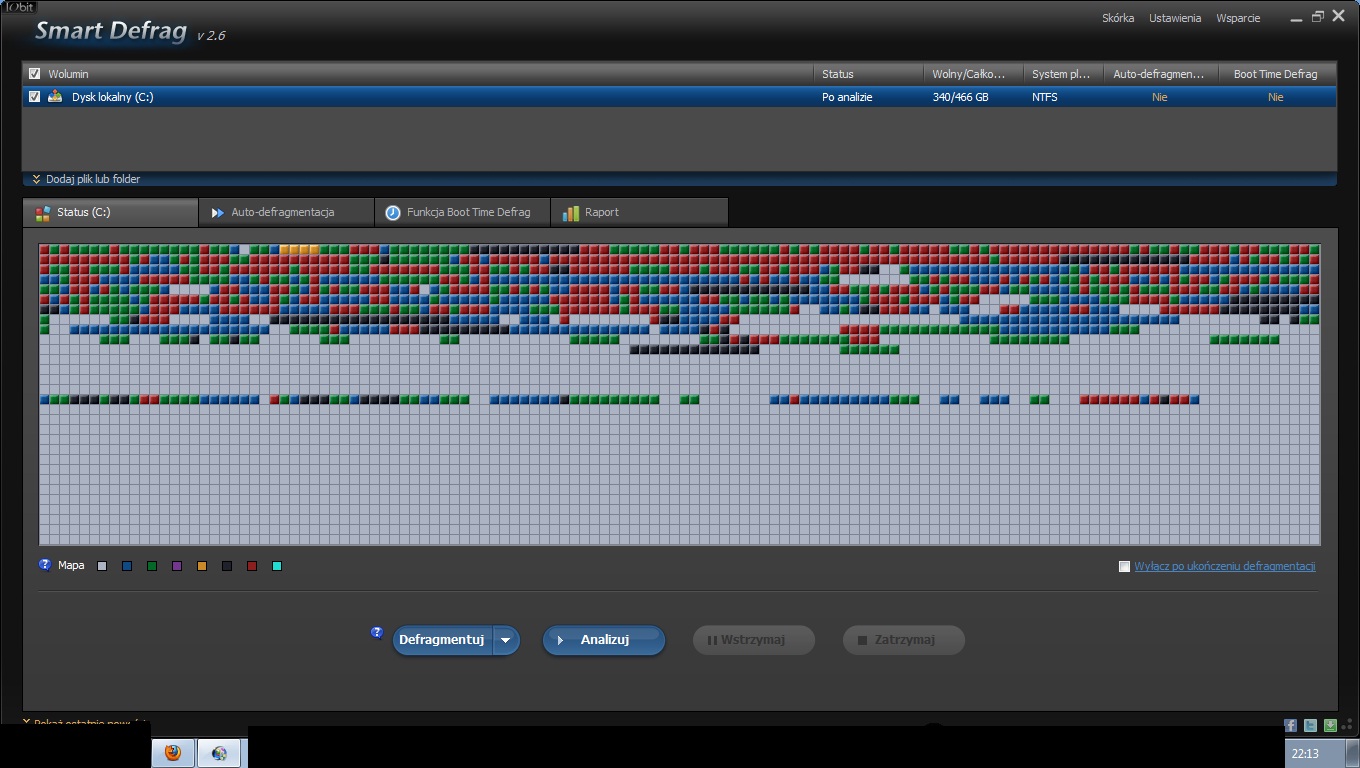
Task: Open the Funkcja Boot Time Defrag tab
Action: coord(463,212)
